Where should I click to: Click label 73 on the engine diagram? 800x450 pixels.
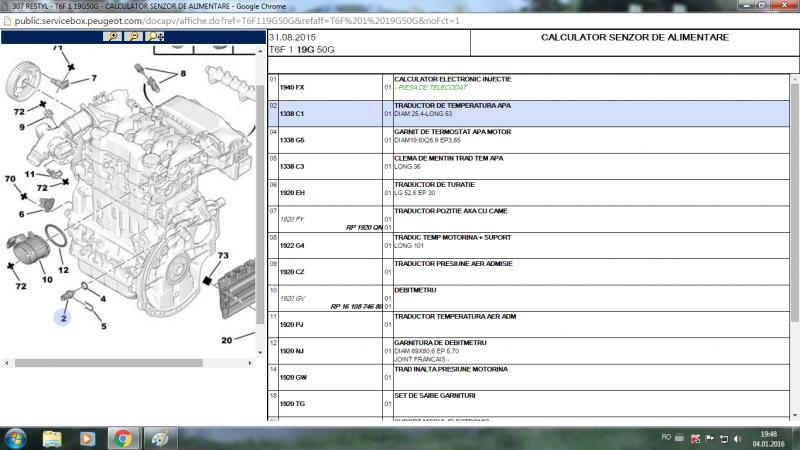tap(223, 255)
